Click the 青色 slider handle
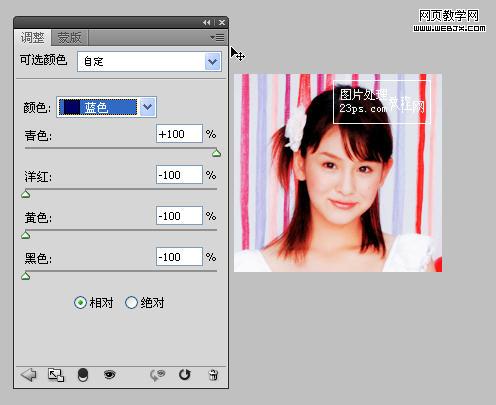 click(x=216, y=153)
